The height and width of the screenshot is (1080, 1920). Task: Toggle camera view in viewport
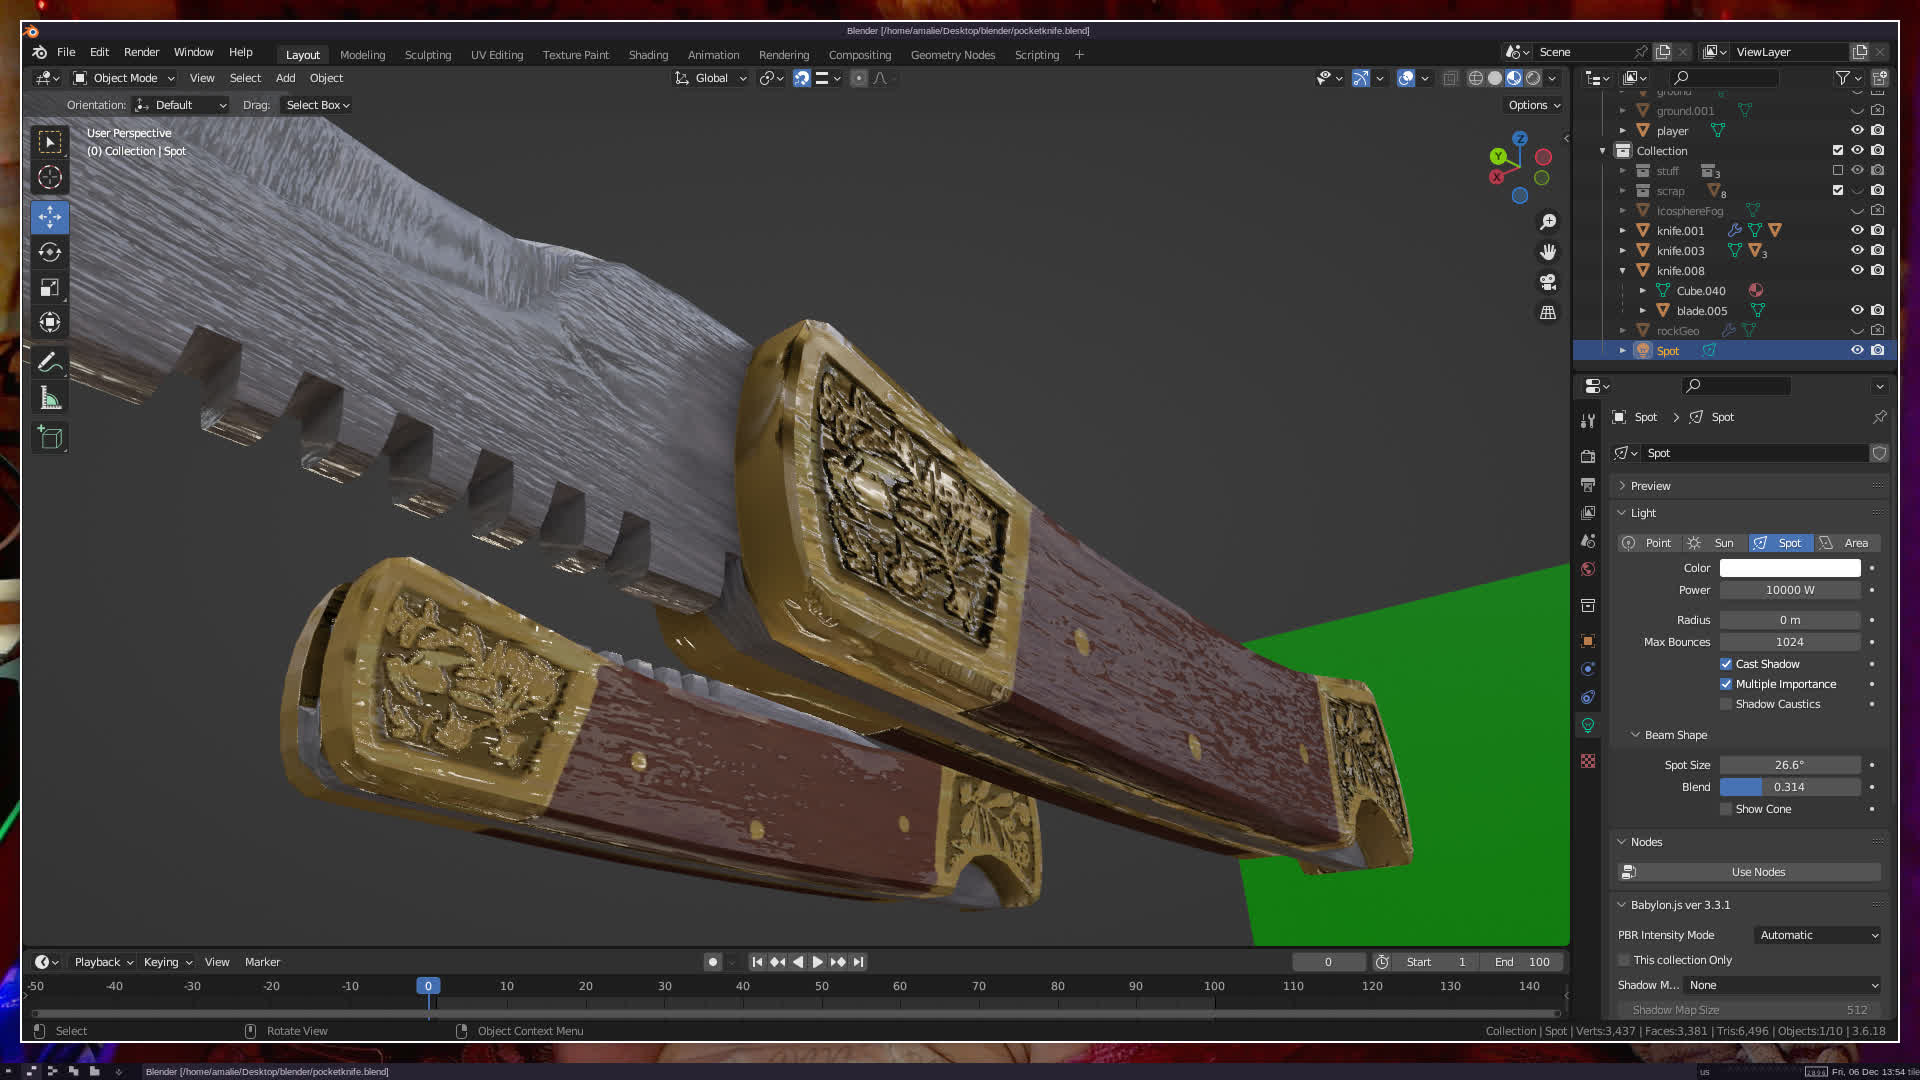point(1548,282)
